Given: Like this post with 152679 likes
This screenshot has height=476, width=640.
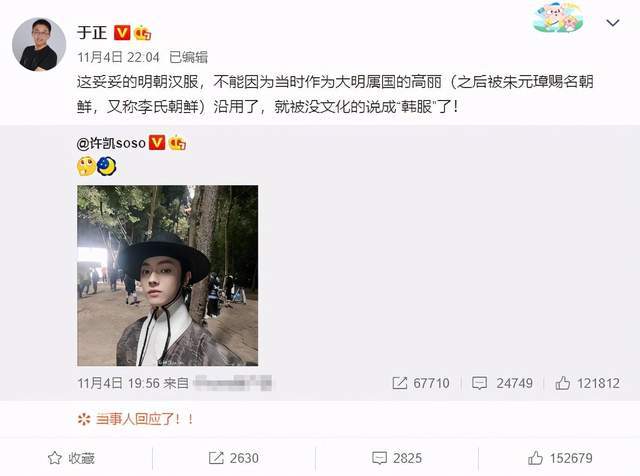Looking at the screenshot, I should pos(560,458).
